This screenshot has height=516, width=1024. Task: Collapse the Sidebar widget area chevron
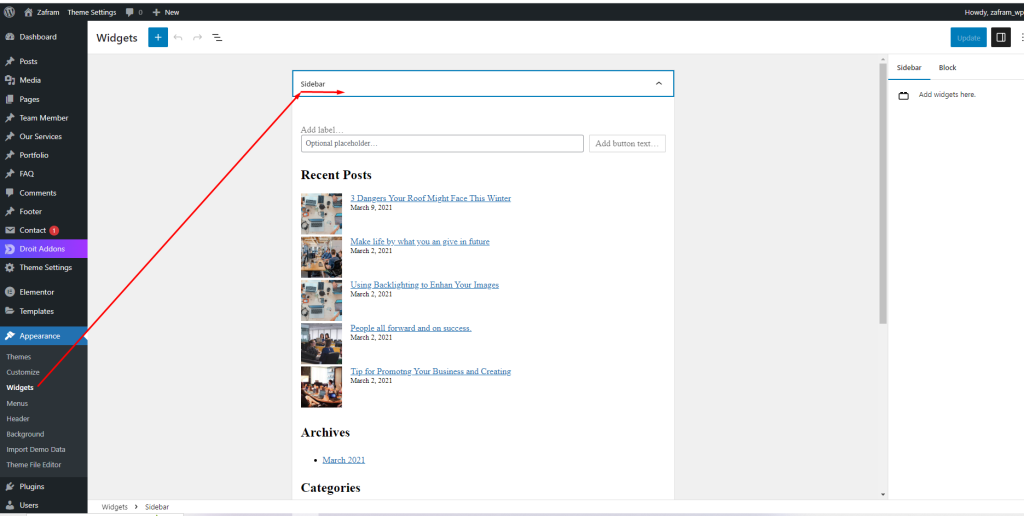pos(658,84)
